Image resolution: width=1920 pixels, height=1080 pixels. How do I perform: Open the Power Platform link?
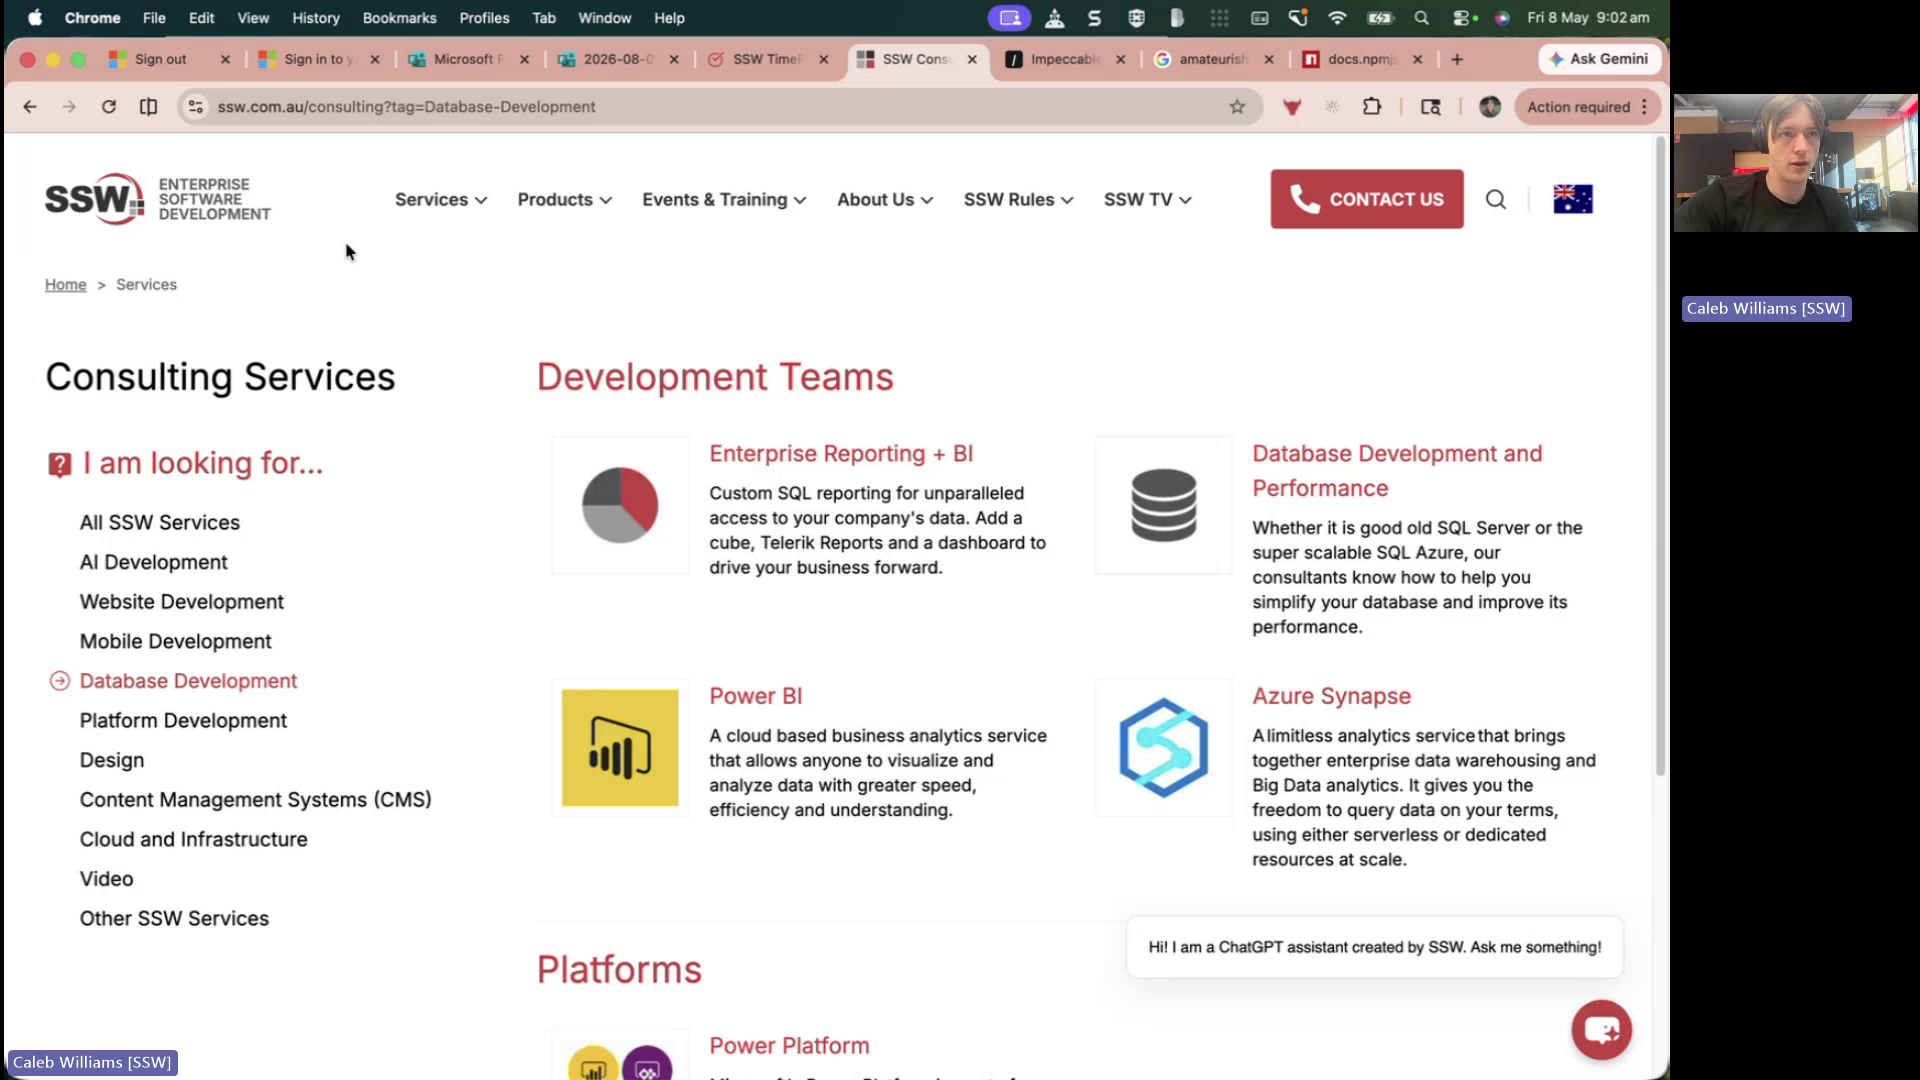click(x=789, y=1046)
